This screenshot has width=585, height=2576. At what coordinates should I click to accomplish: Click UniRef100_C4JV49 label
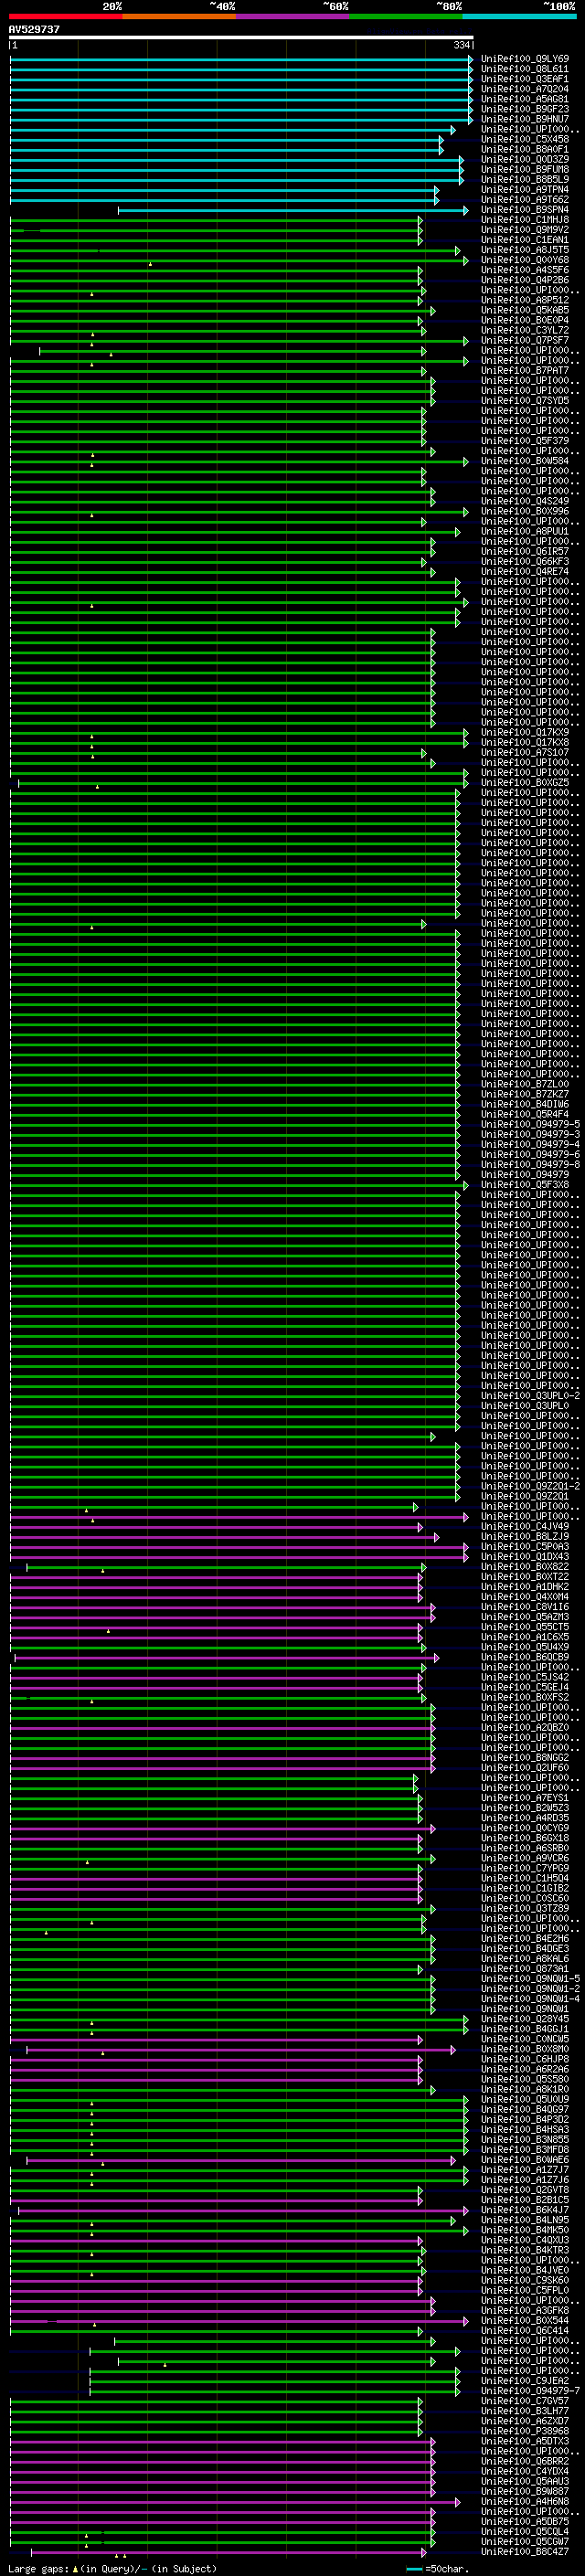point(525,1526)
